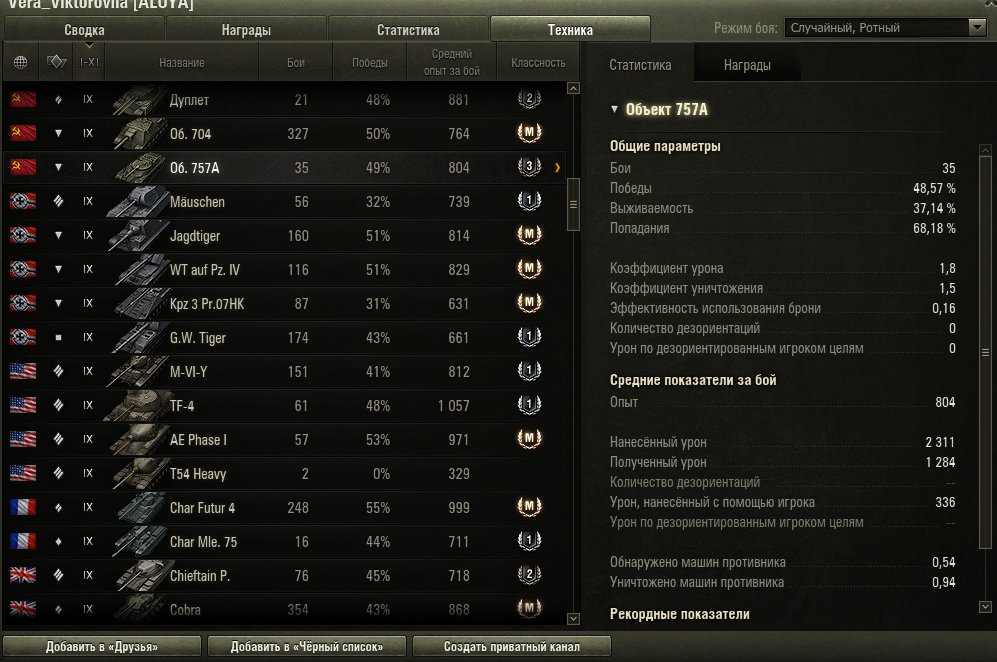Image resolution: width=997 pixels, height=662 pixels.
Task: Click the Mäuschen tank thumbnail
Action: [x=137, y=202]
